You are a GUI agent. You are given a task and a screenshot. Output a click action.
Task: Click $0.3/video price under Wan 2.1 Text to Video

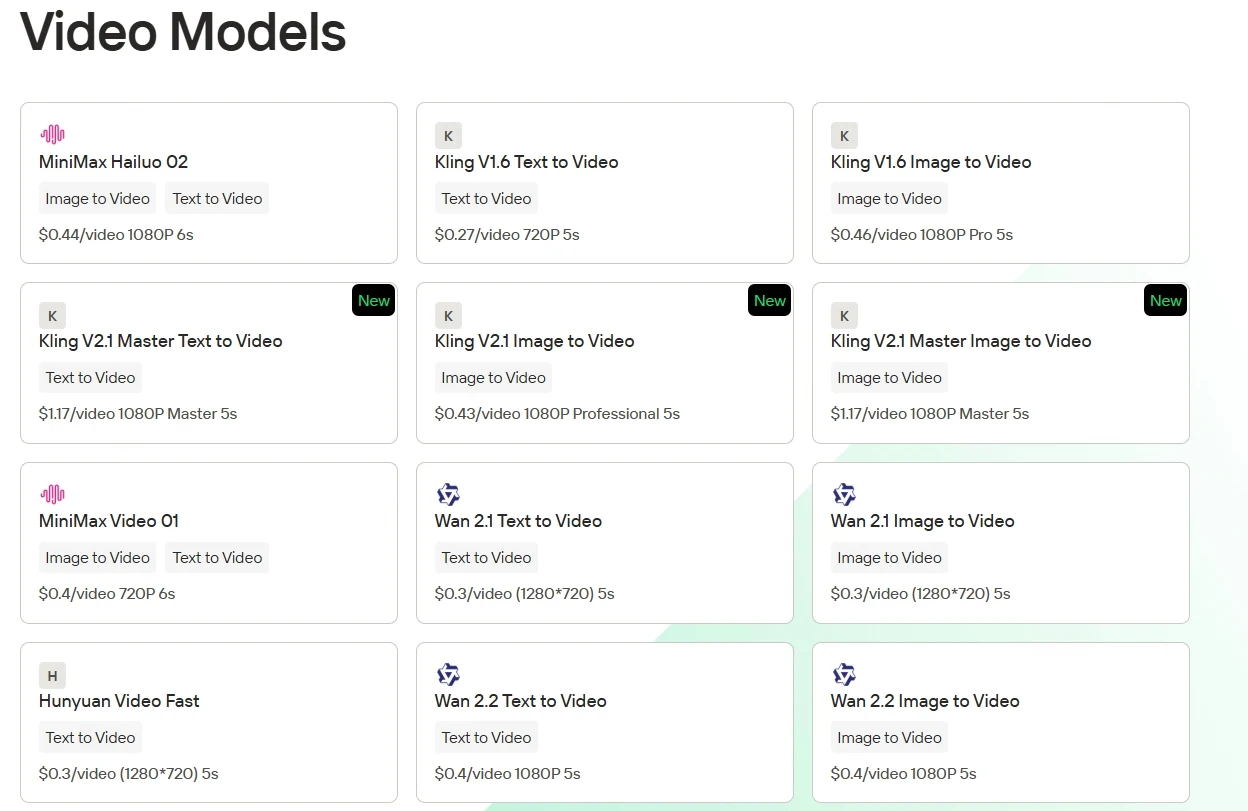pyautogui.click(x=524, y=593)
